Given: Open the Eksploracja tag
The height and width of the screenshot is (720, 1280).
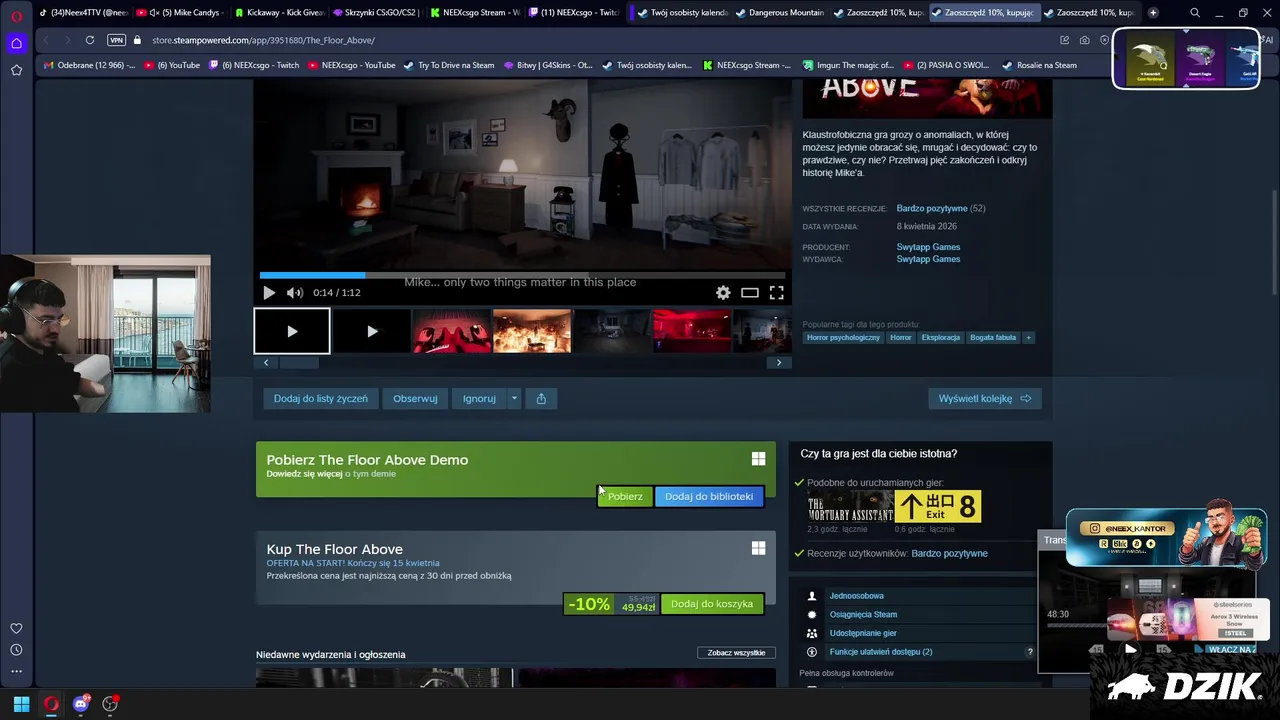Looking at the screenshot, I should 941,338.
